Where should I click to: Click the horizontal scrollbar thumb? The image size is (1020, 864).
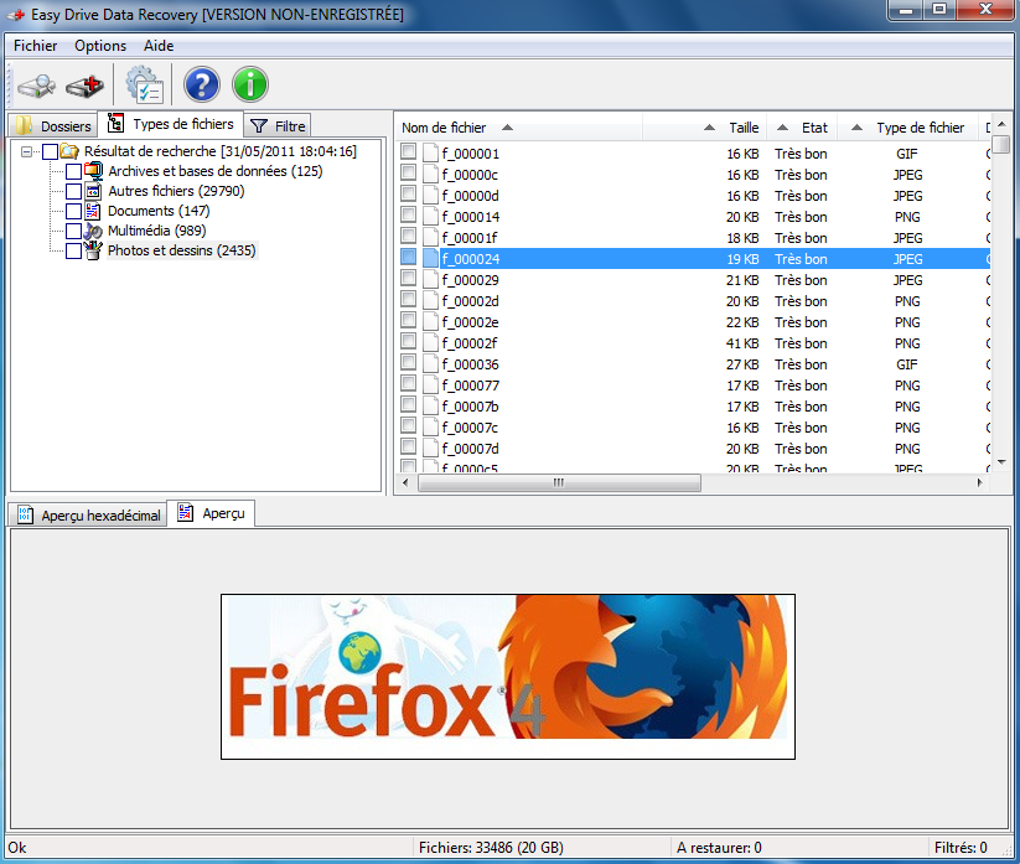[x=559, y=482]
